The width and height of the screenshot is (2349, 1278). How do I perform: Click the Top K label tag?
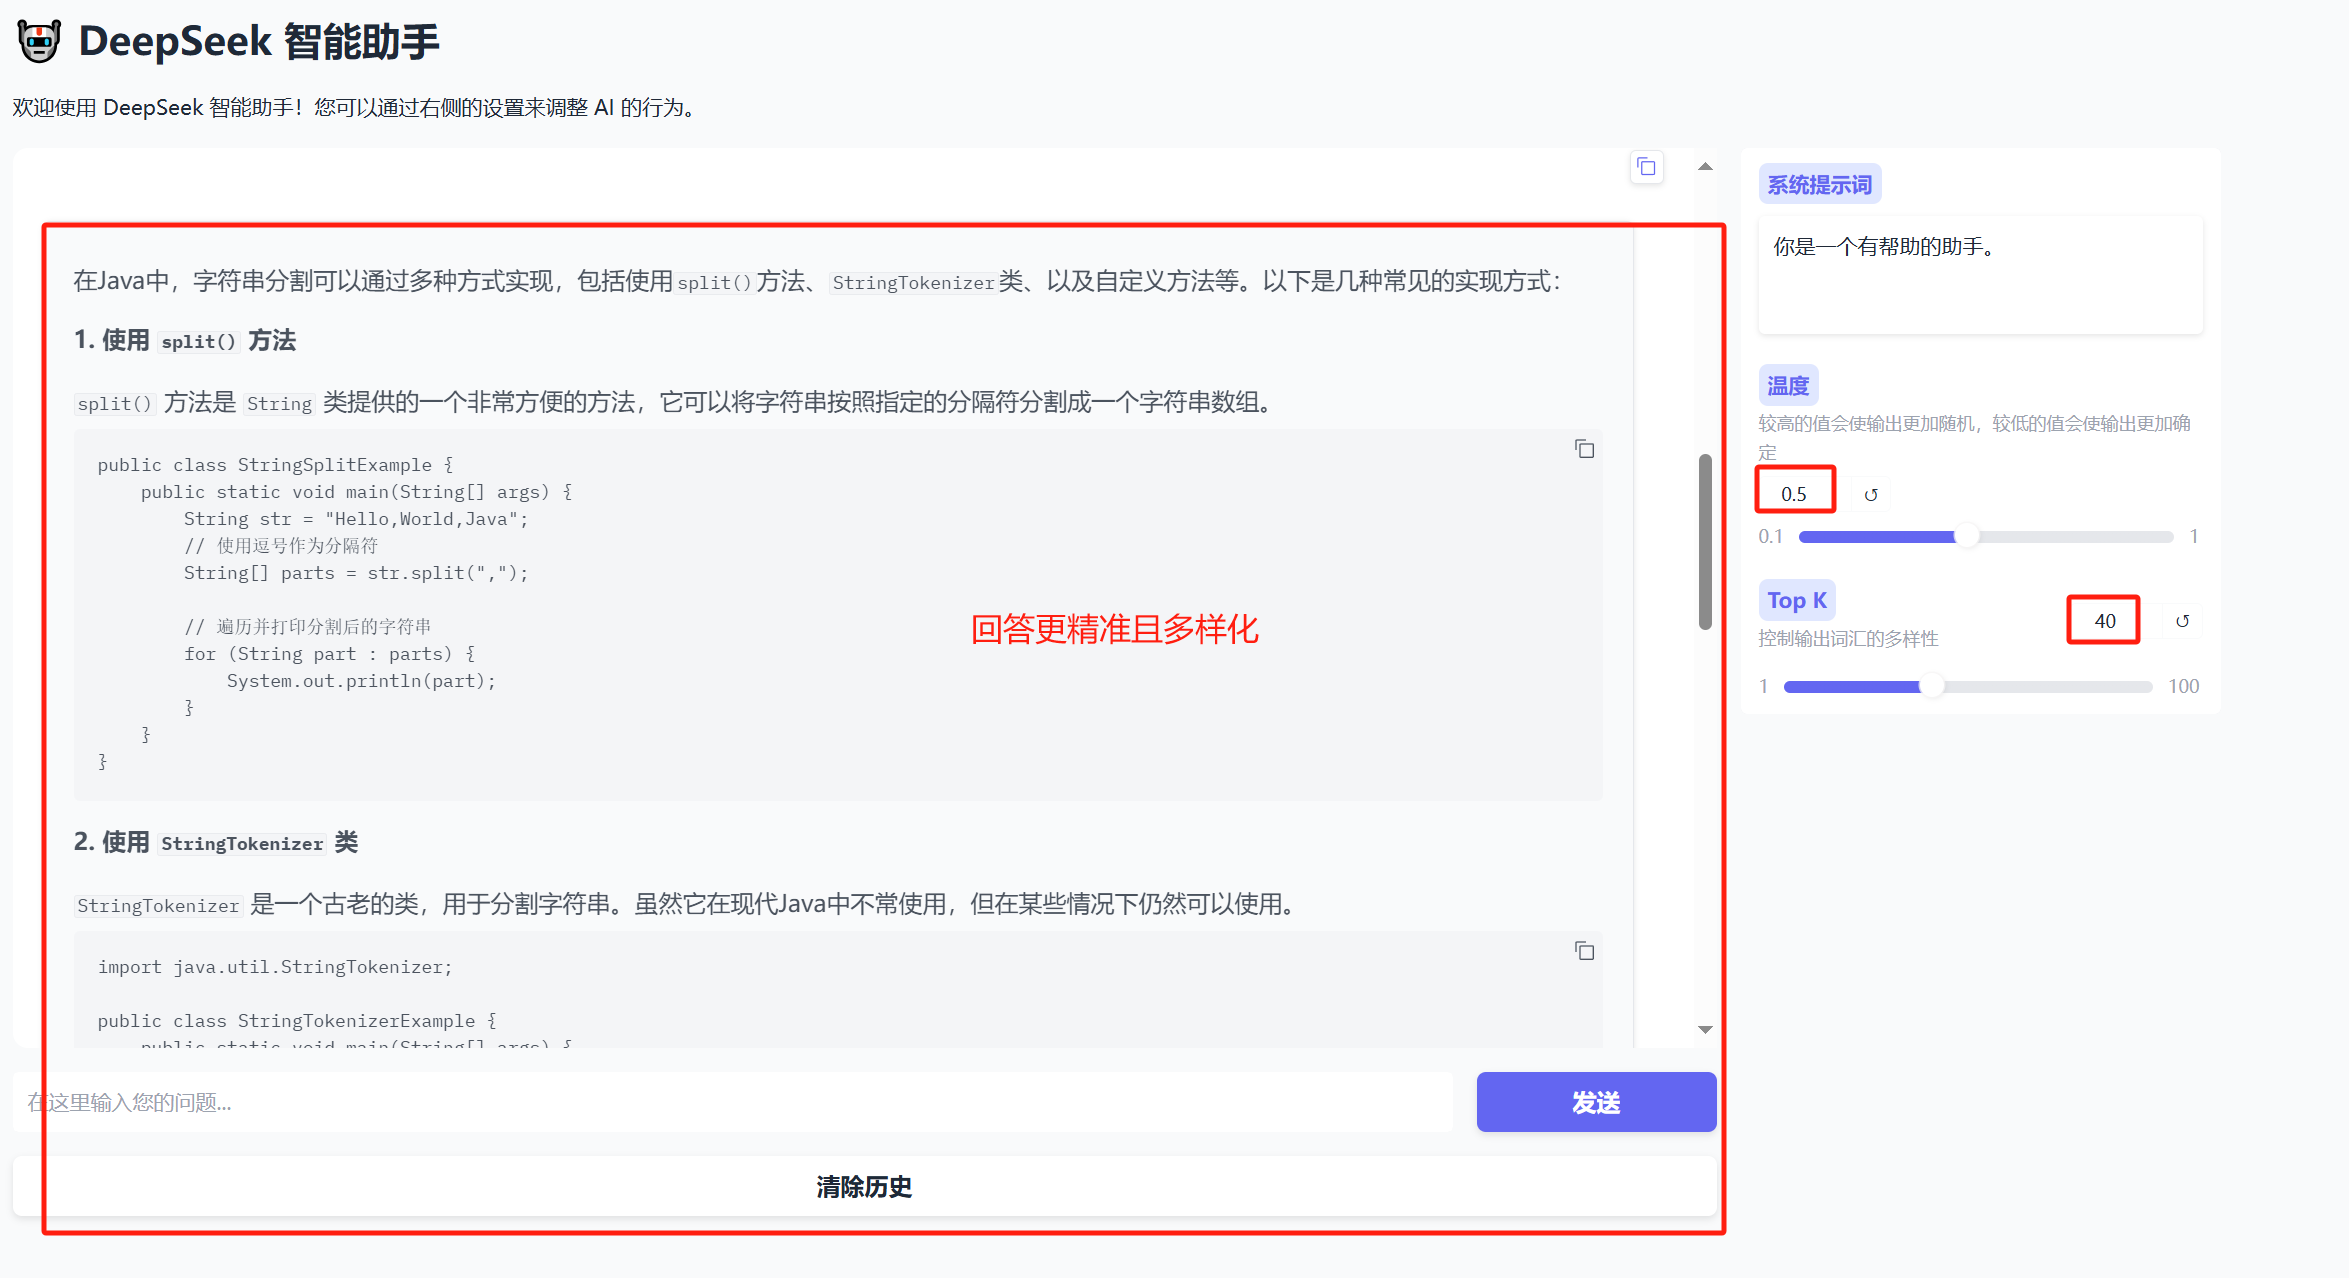[x=1796, y=600]
